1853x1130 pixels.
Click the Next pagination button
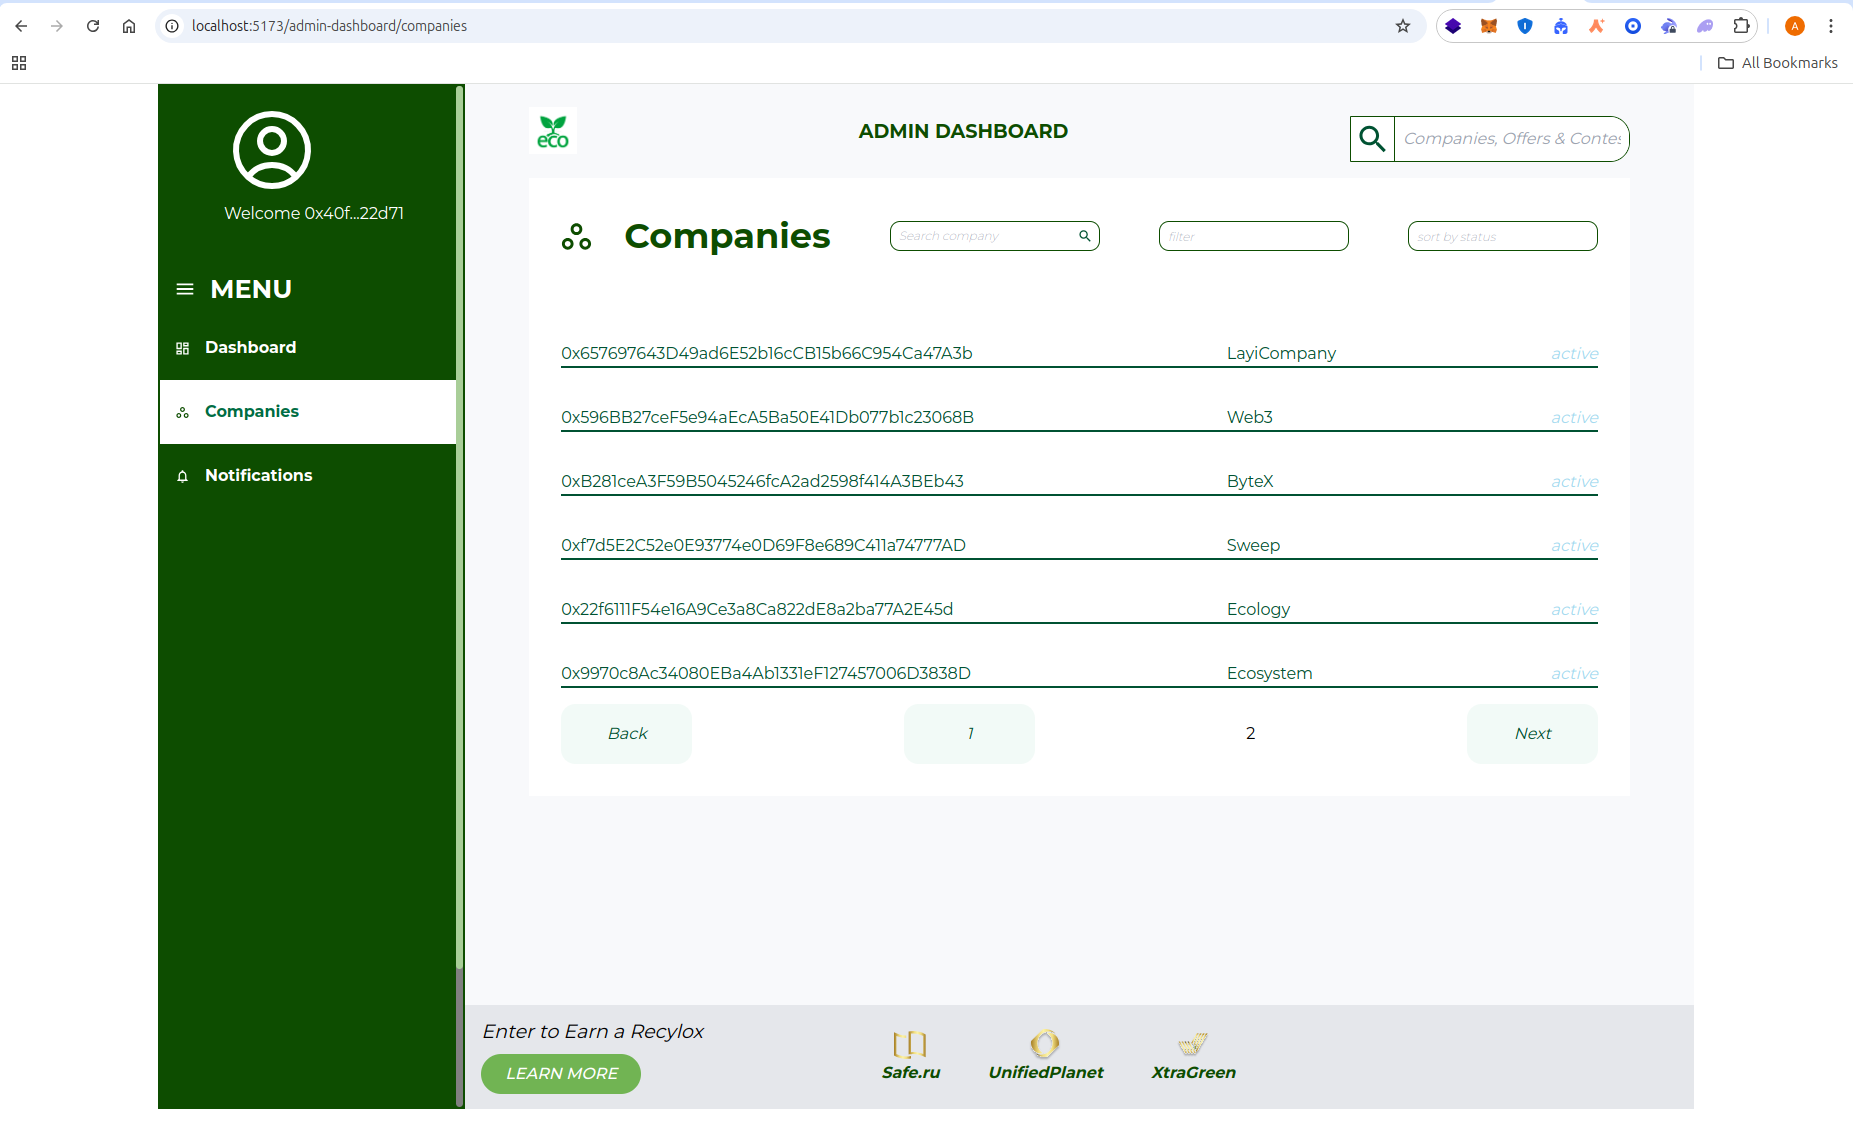coord(1532,734)
